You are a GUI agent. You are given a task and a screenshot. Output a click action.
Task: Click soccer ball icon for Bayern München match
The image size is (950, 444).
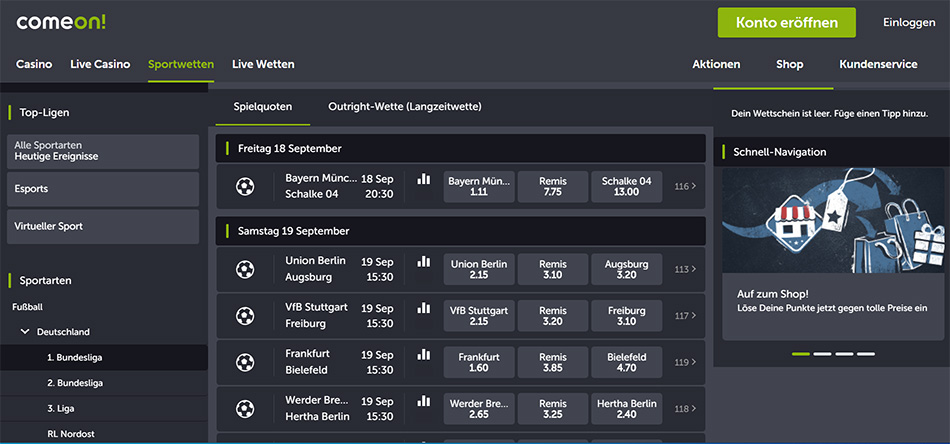(x=245, y=187)
